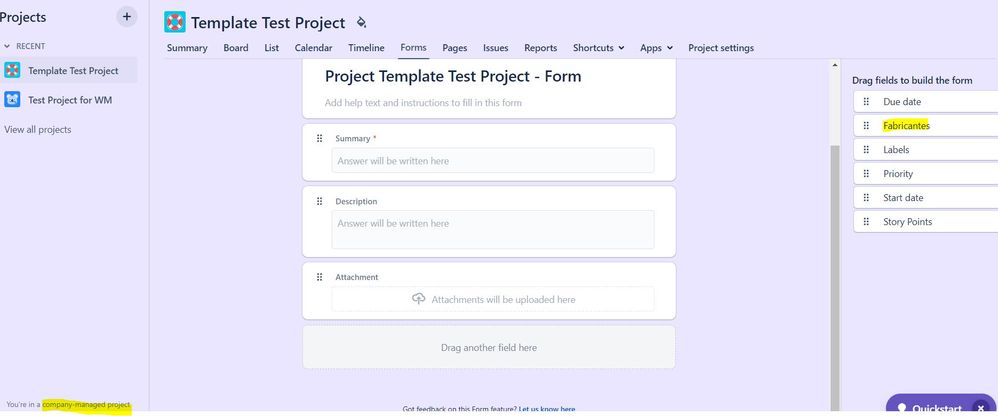Viewport: 998px width, 416px height.
Task: Click the Template Test Project lifebuoy avatar in header
Action: [x=175, y=22]
